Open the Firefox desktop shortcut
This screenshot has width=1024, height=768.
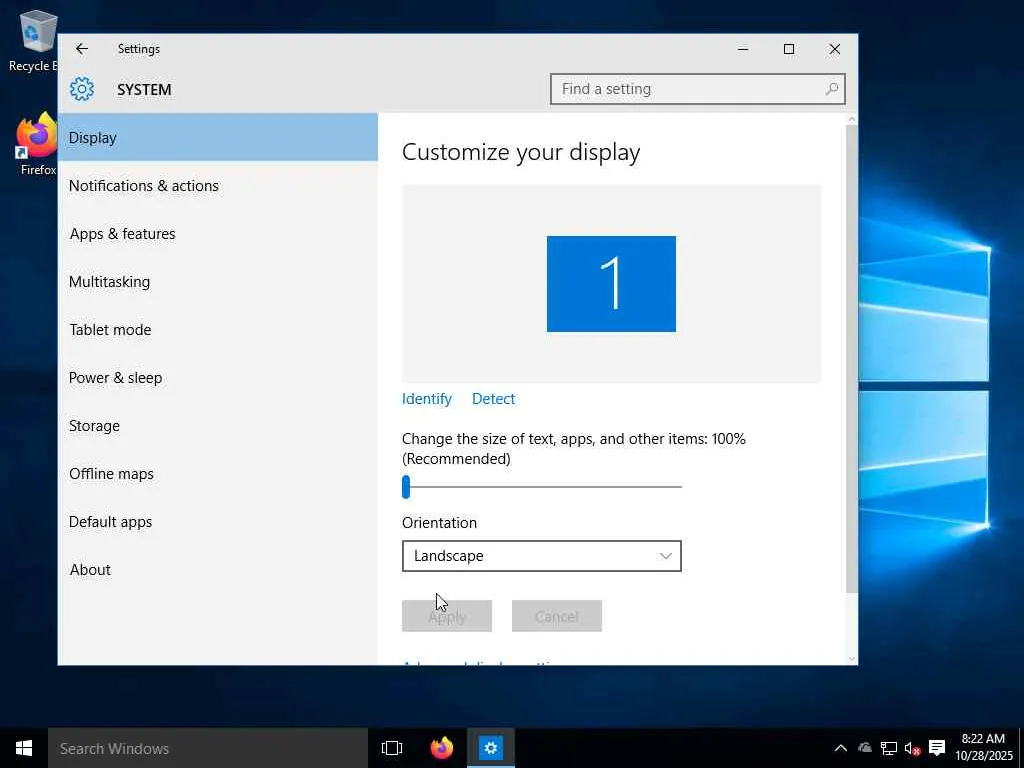37,144
